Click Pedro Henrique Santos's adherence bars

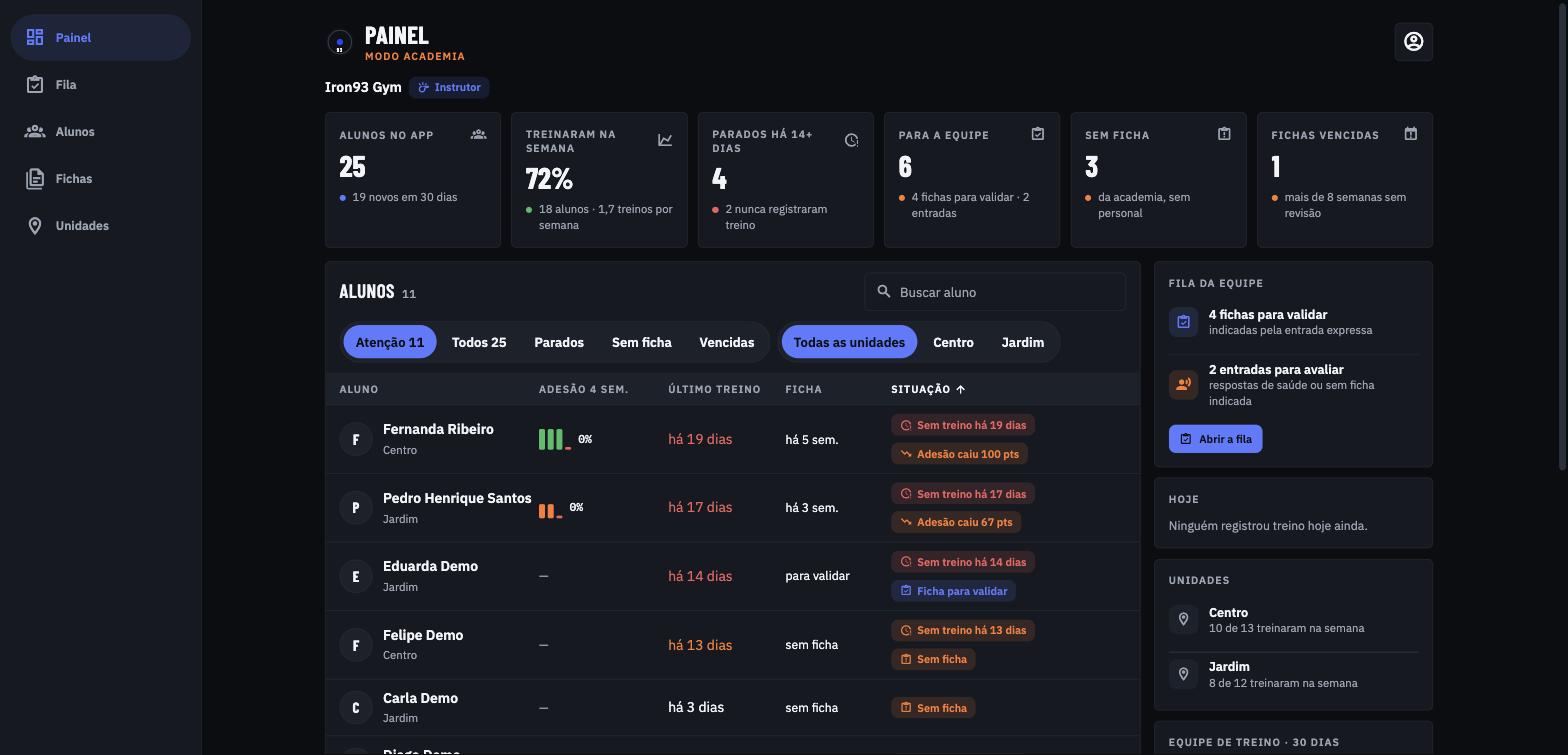[550, 510]
